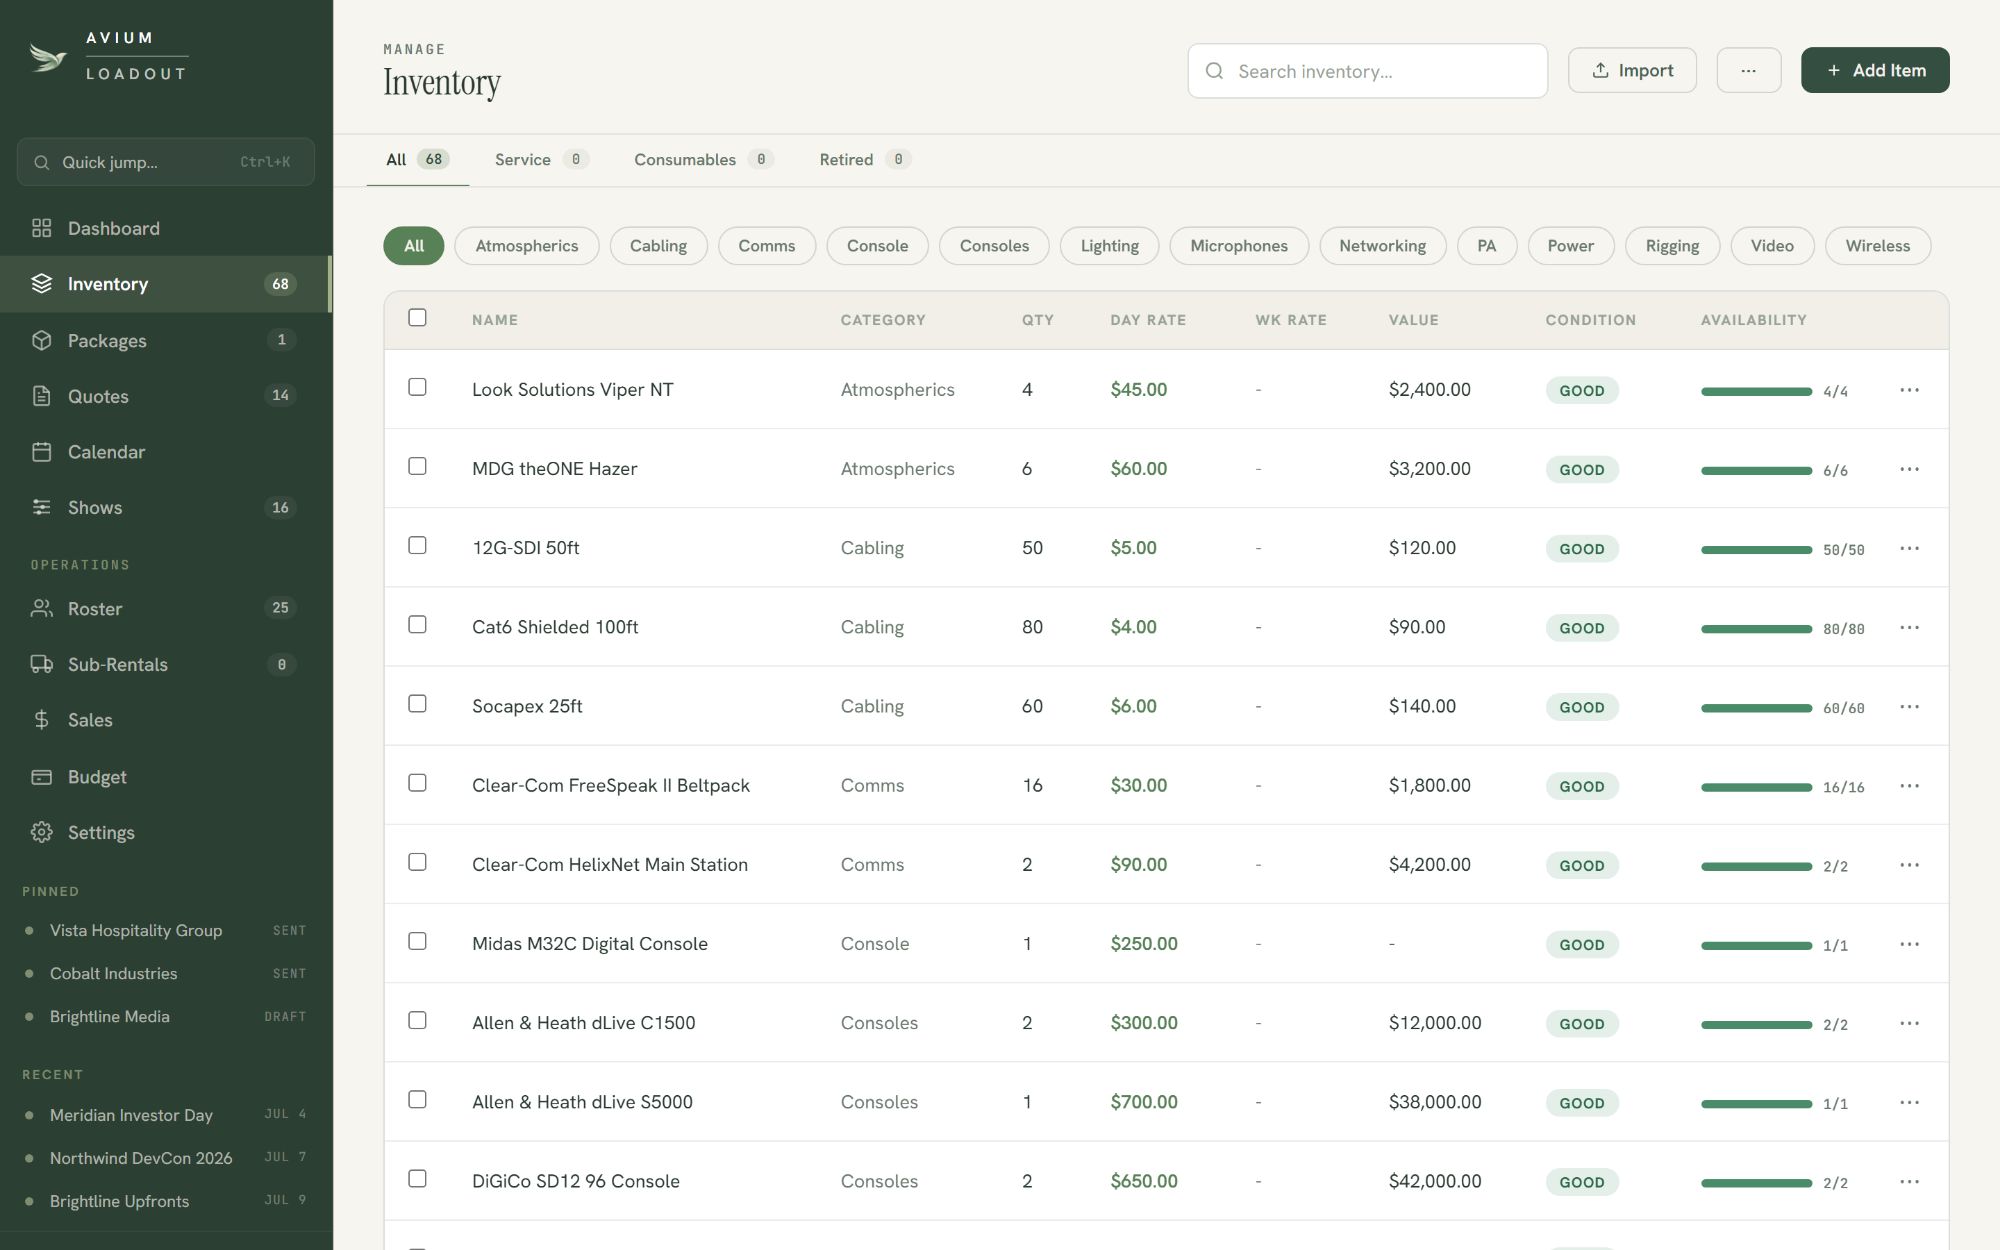Switch to the Consumables tab
Image resolution: width=2000 pixels, height=1250 pixels.
pyautogui.click(x=703, y=159)
